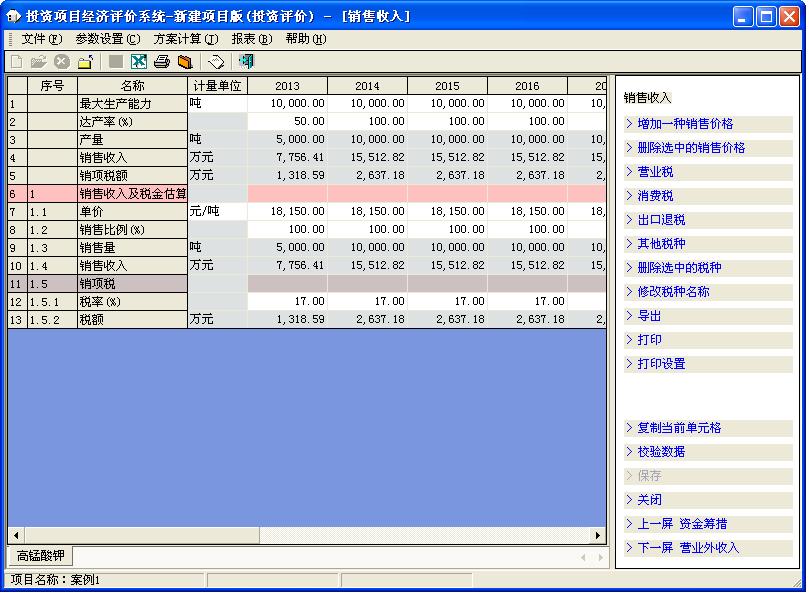Click the 产量 row name cell
Viewport: 809px width, 595px height.
click(133, 139)
